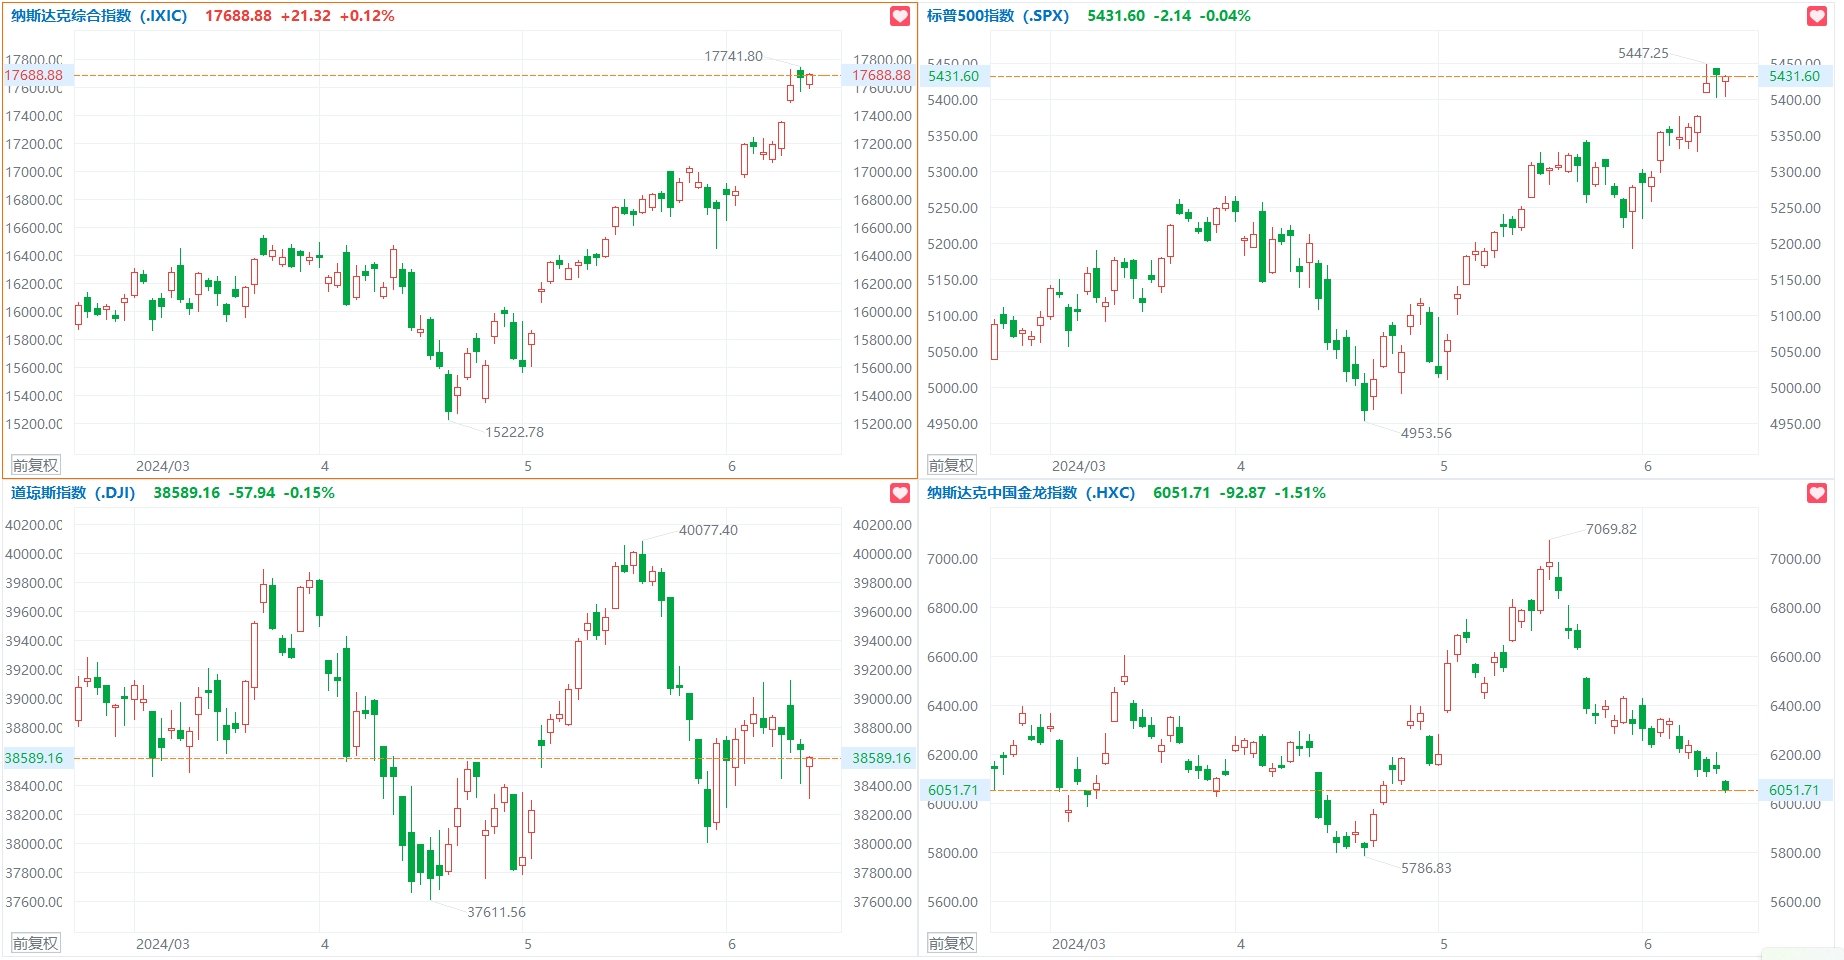Viewport: 1844px width, 960px height.
Task: Favorite the Nasdaq Composite (.IXIC) chart heart icon
Action: (x=900, y=16)
